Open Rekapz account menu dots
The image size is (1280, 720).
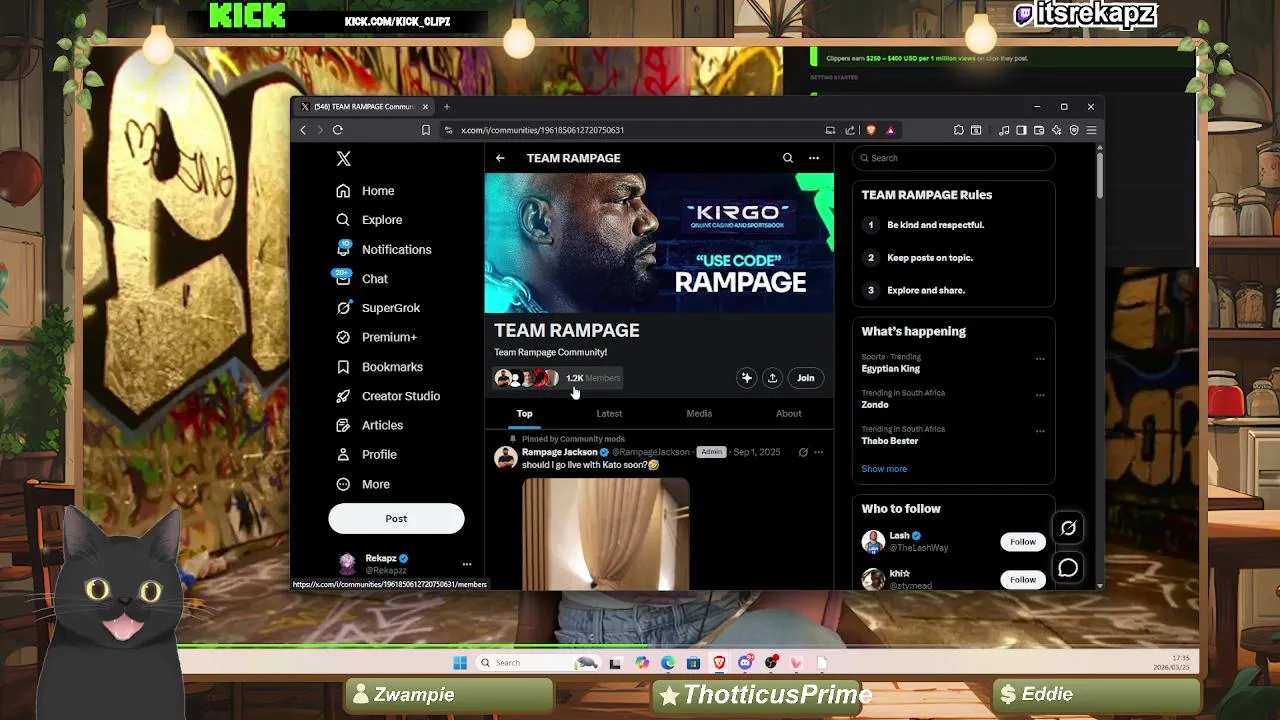[x=466, y=564]
